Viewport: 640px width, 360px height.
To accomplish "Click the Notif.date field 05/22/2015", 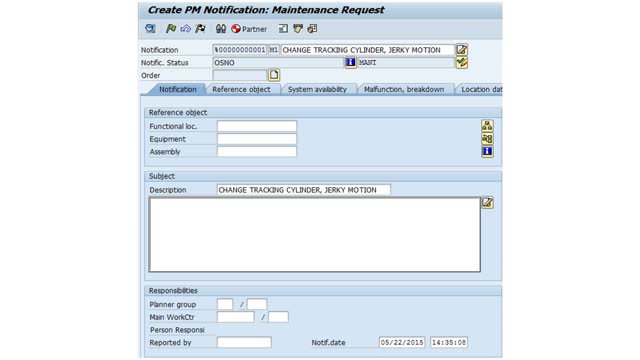I will (402, 342).
